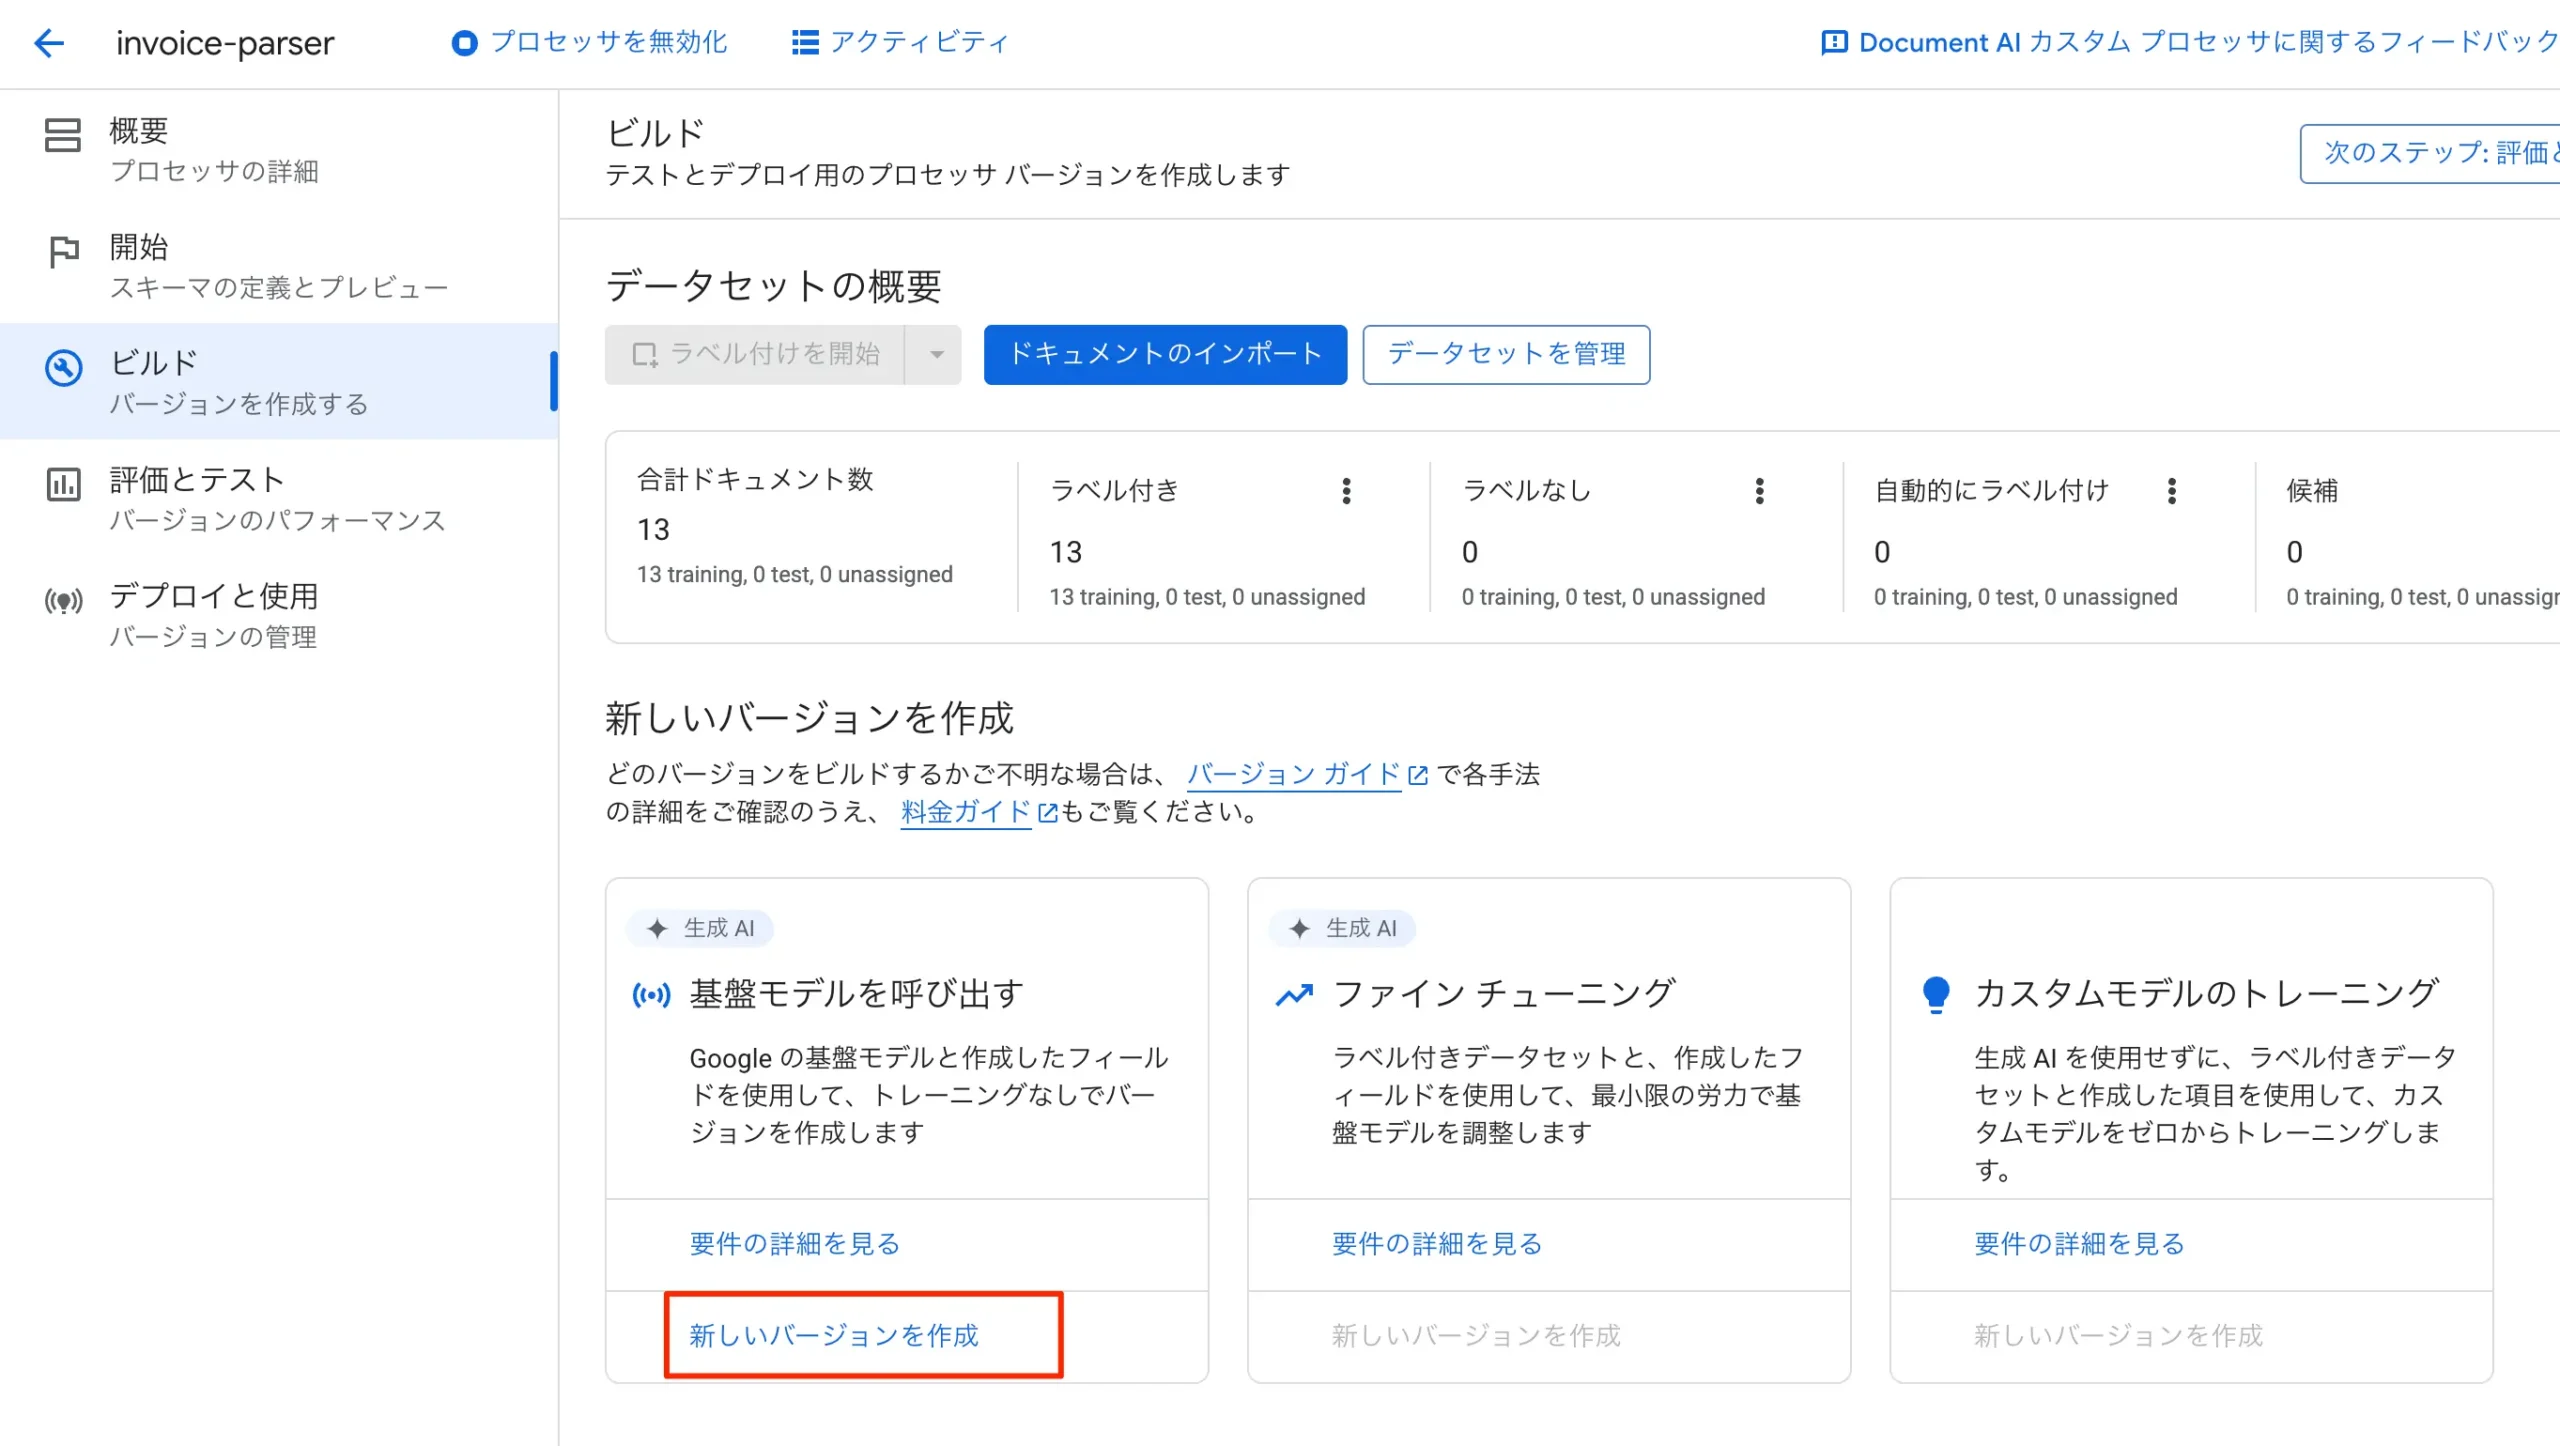Open the 料金ガイド link
Viewport: 2560px width, 1446px height.
tap(965, 812)
